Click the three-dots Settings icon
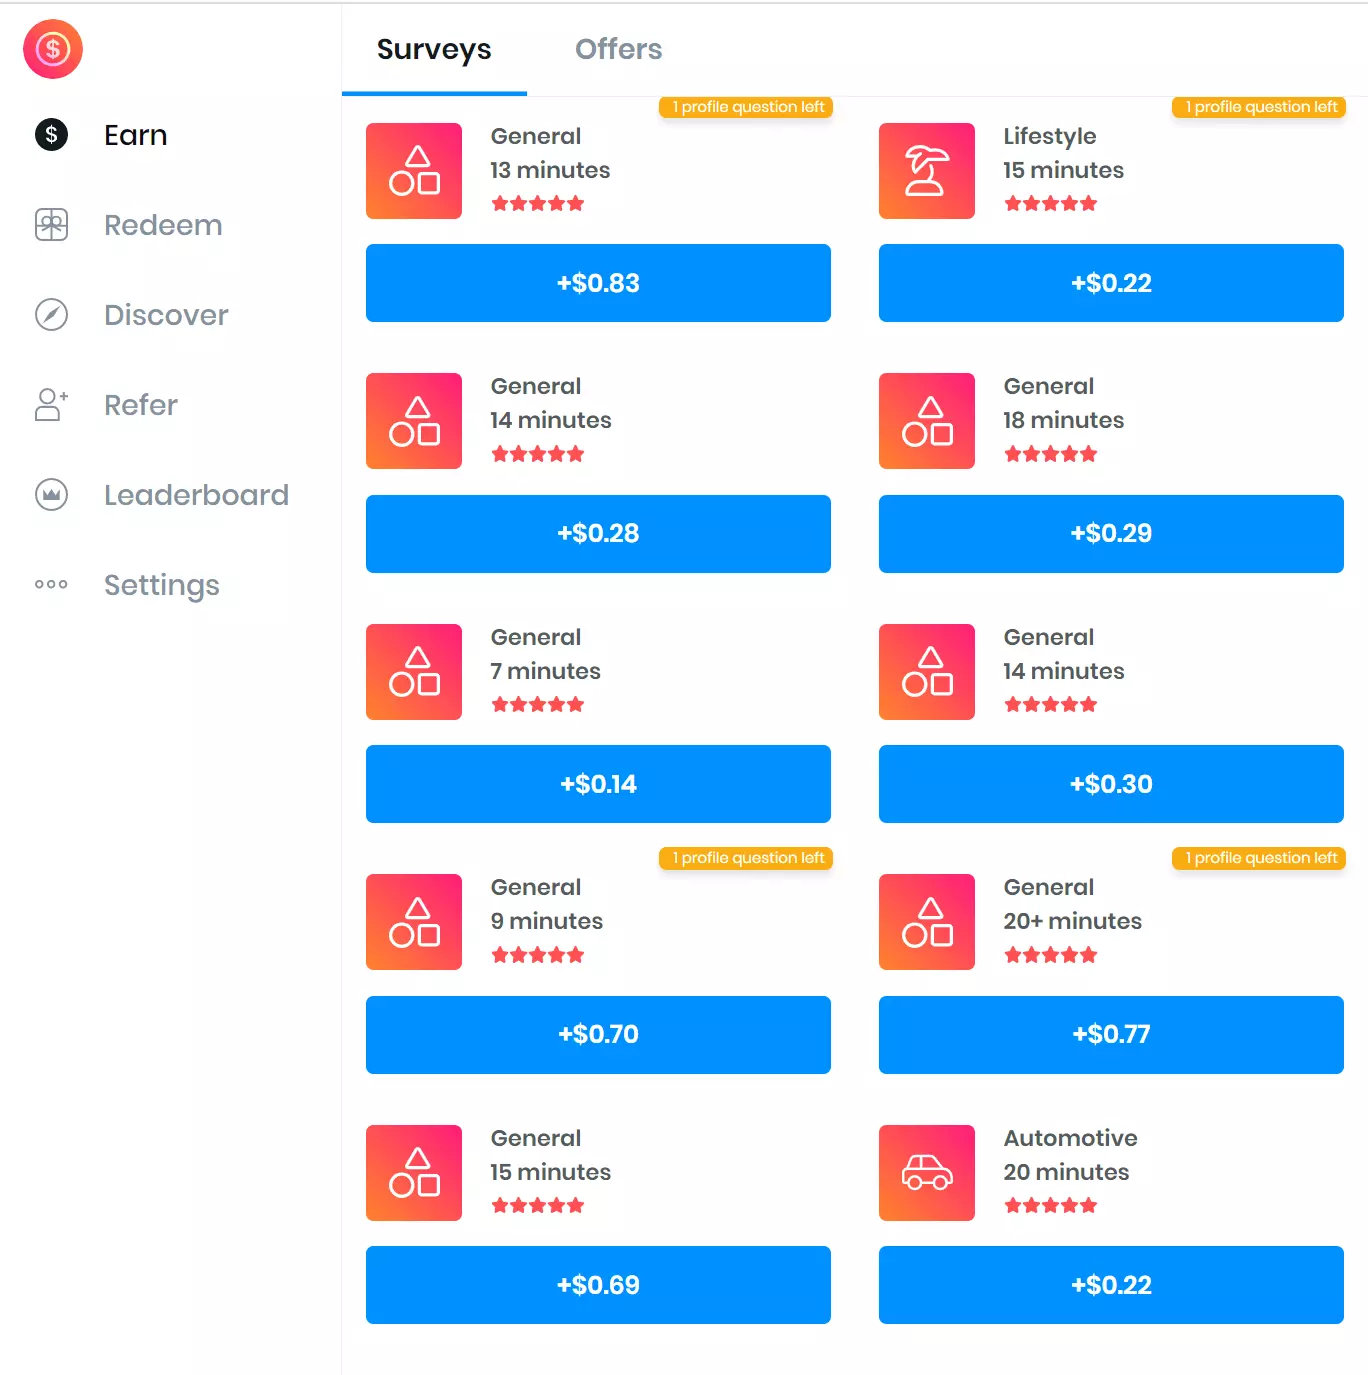 click(51, 585)
